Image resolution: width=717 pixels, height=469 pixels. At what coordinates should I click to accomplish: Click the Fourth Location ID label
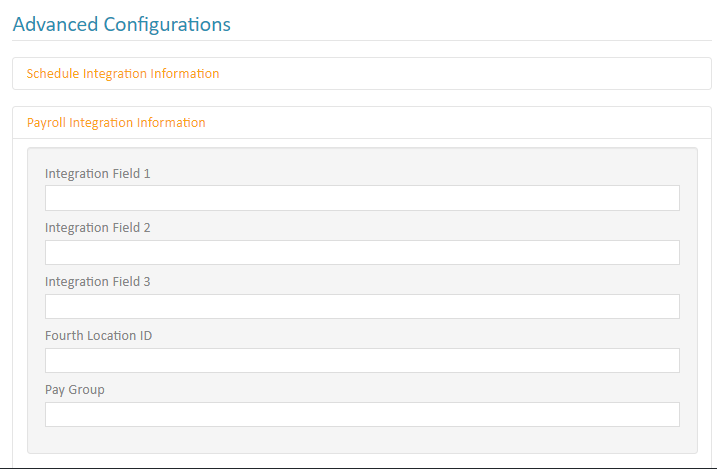click(98, 336)
